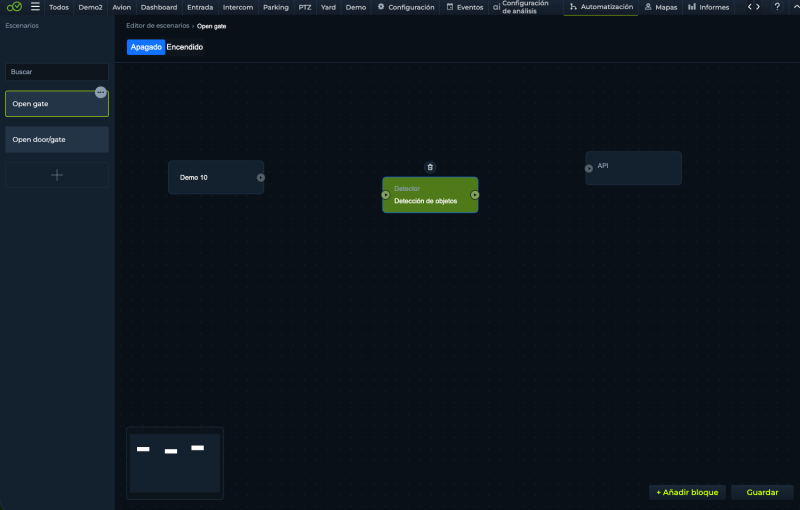800x510 pixels.
Task: Add new scenario with plus tile
Action: click(x=57, y=175)
